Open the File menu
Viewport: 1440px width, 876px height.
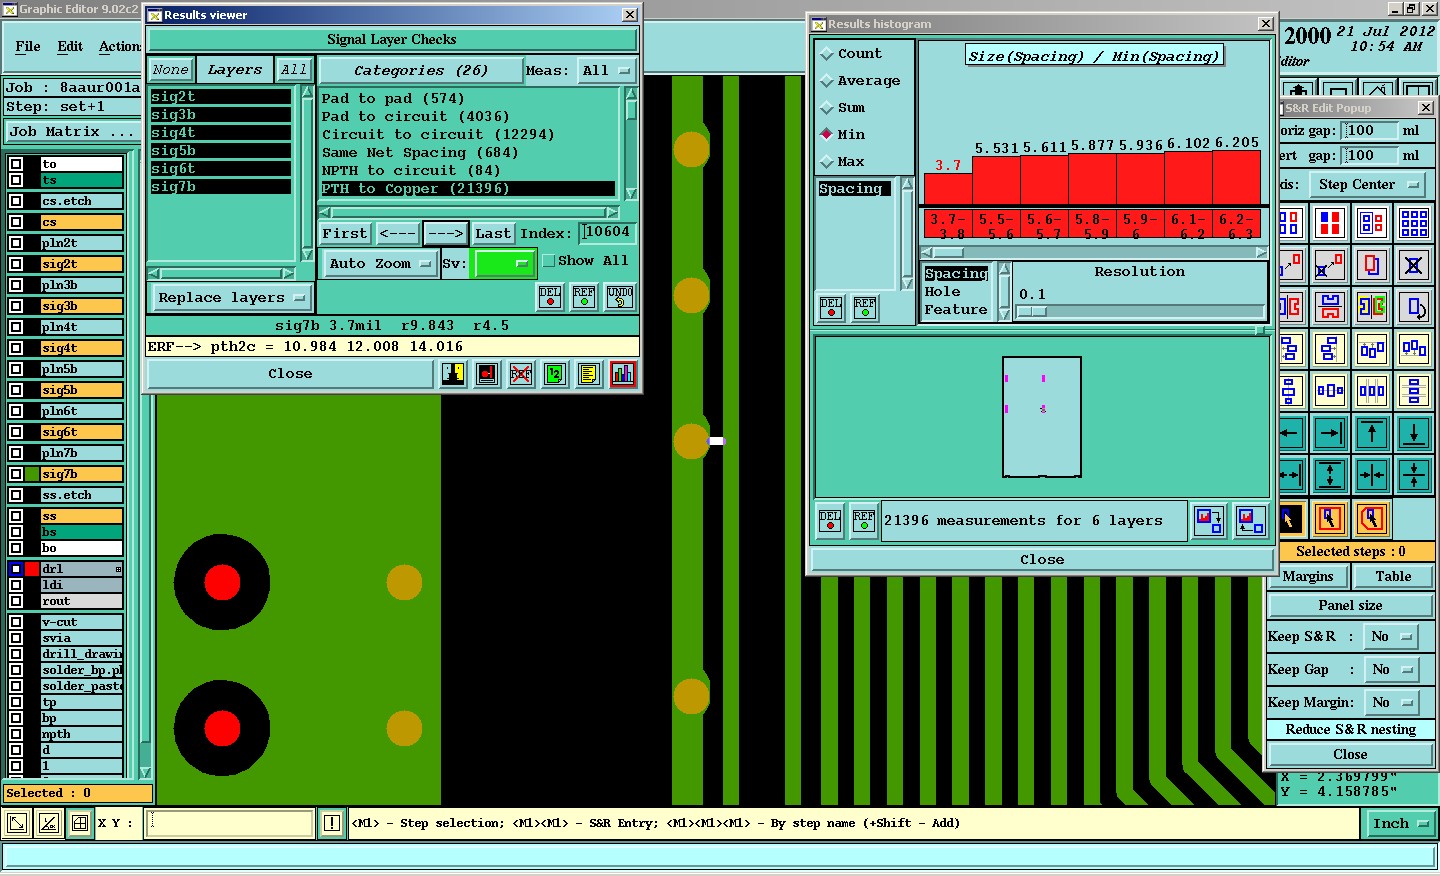pyautogui.click(x=28, y=47)
